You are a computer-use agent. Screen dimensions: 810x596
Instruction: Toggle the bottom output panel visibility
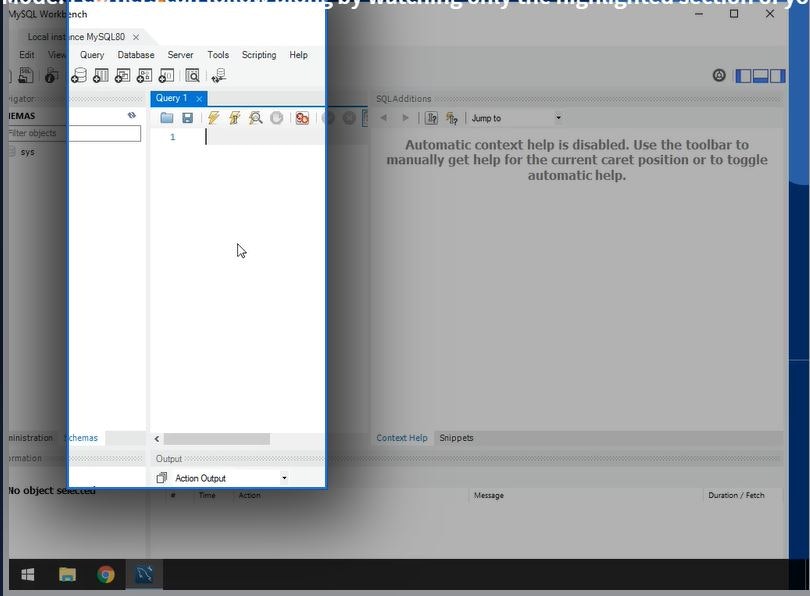[x=760, y=75]
